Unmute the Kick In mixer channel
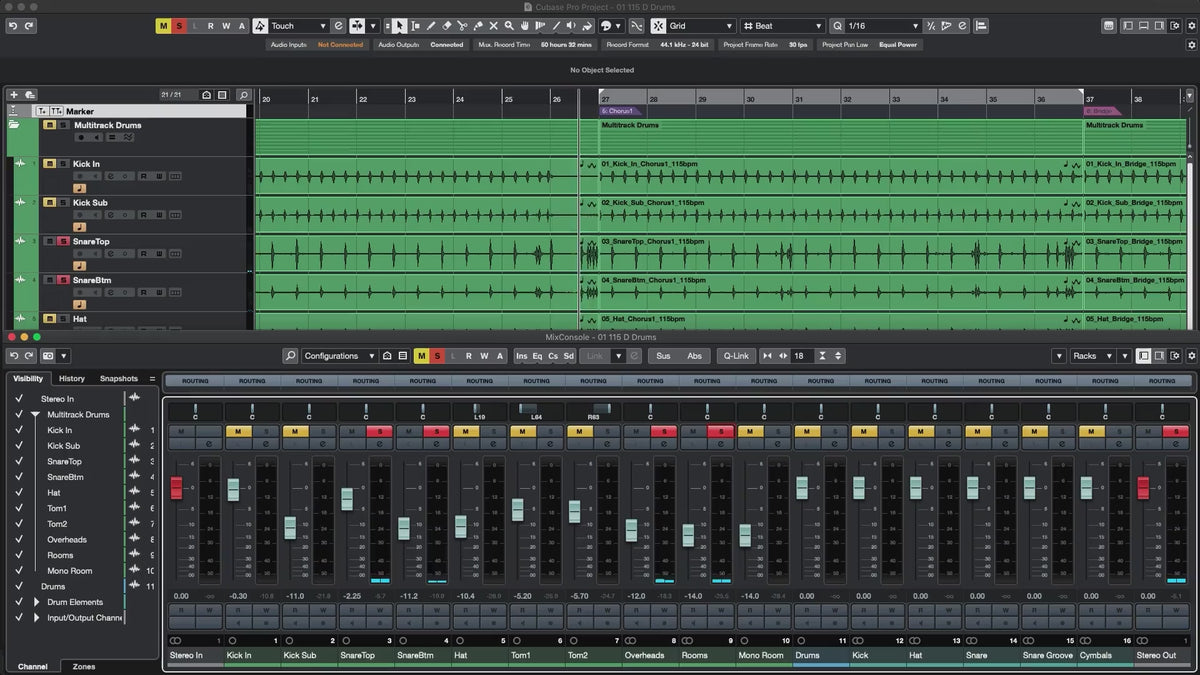The image size is (1200, 675). click(238, 431)
